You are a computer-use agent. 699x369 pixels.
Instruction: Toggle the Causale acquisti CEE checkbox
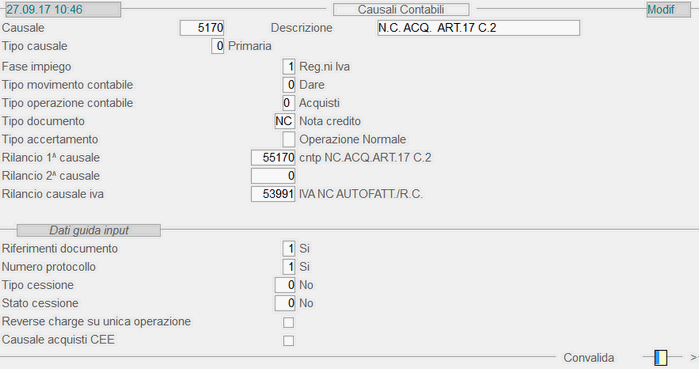[288, 340]
